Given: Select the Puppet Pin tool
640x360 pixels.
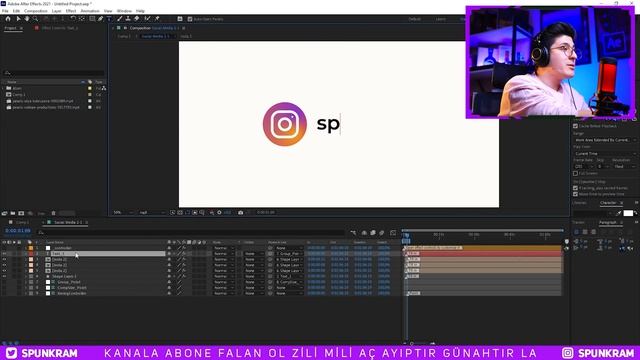Looking at the screenshot, I should pyautogui.click(x=157, y=19).
